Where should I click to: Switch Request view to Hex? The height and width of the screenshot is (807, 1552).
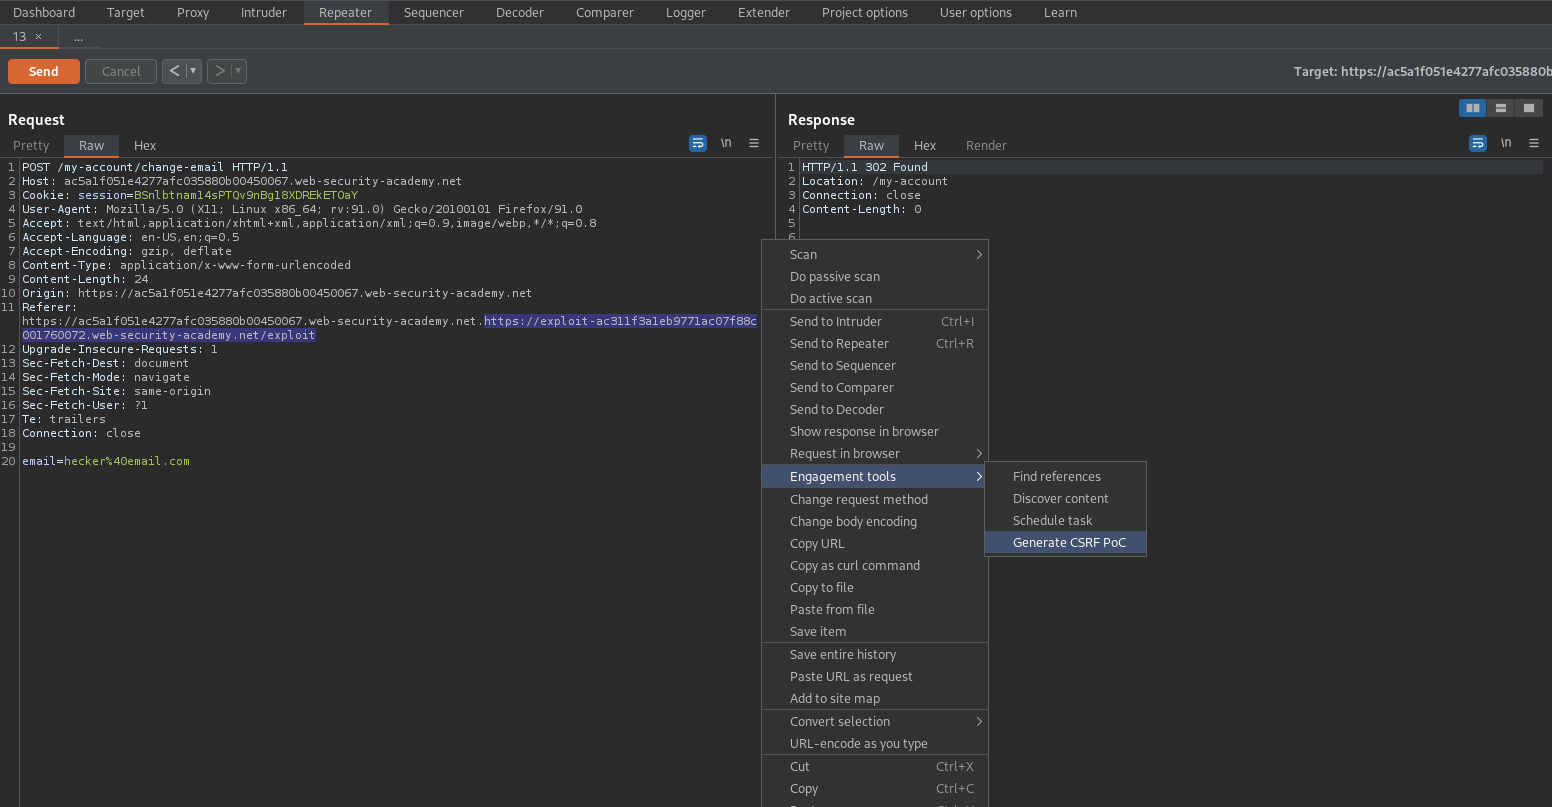click(x=145, y=145)
